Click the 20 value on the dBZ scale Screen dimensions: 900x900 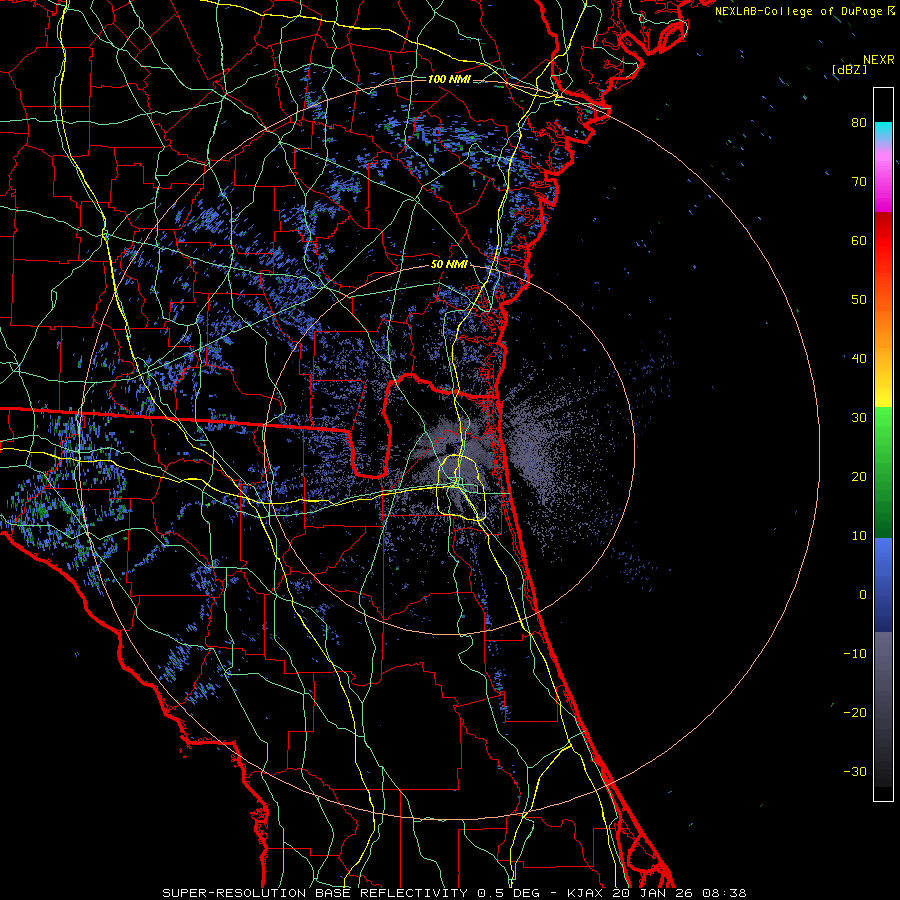point(859,477)
